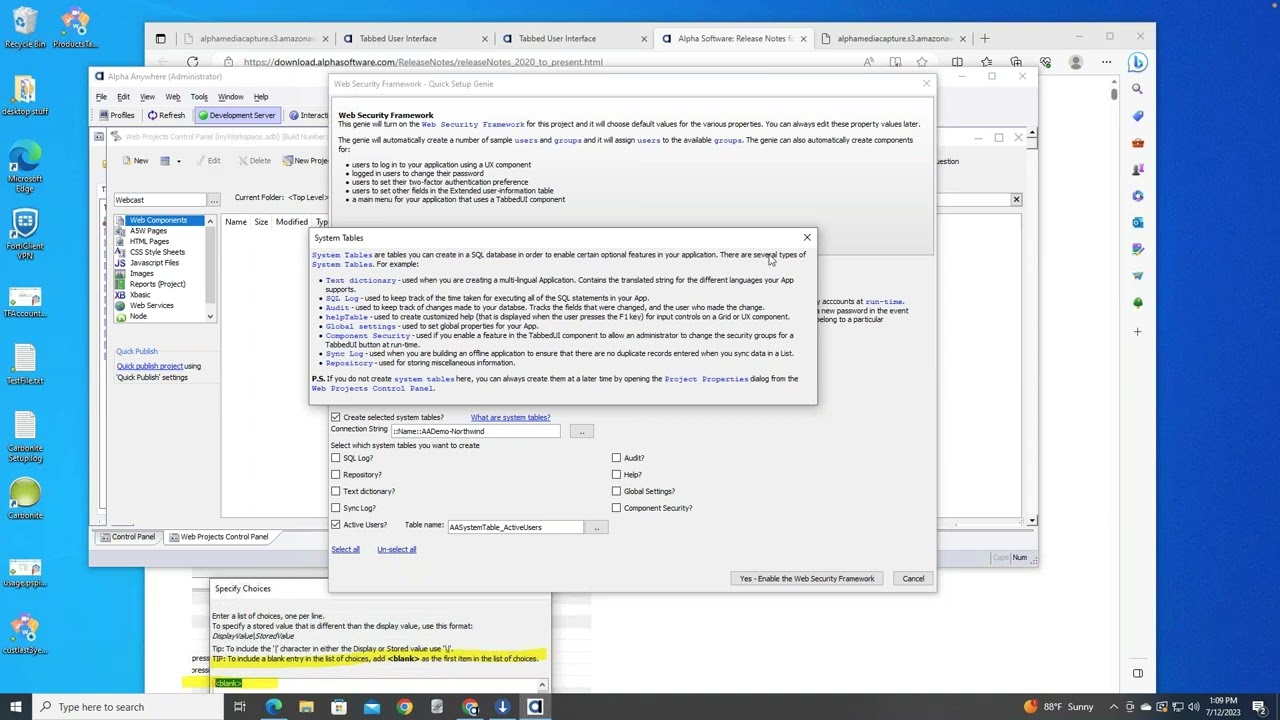This screenshot has width=1280, height=720.
Task: Open Edge settings and more menu
Action: click(x=1106, y=62)
